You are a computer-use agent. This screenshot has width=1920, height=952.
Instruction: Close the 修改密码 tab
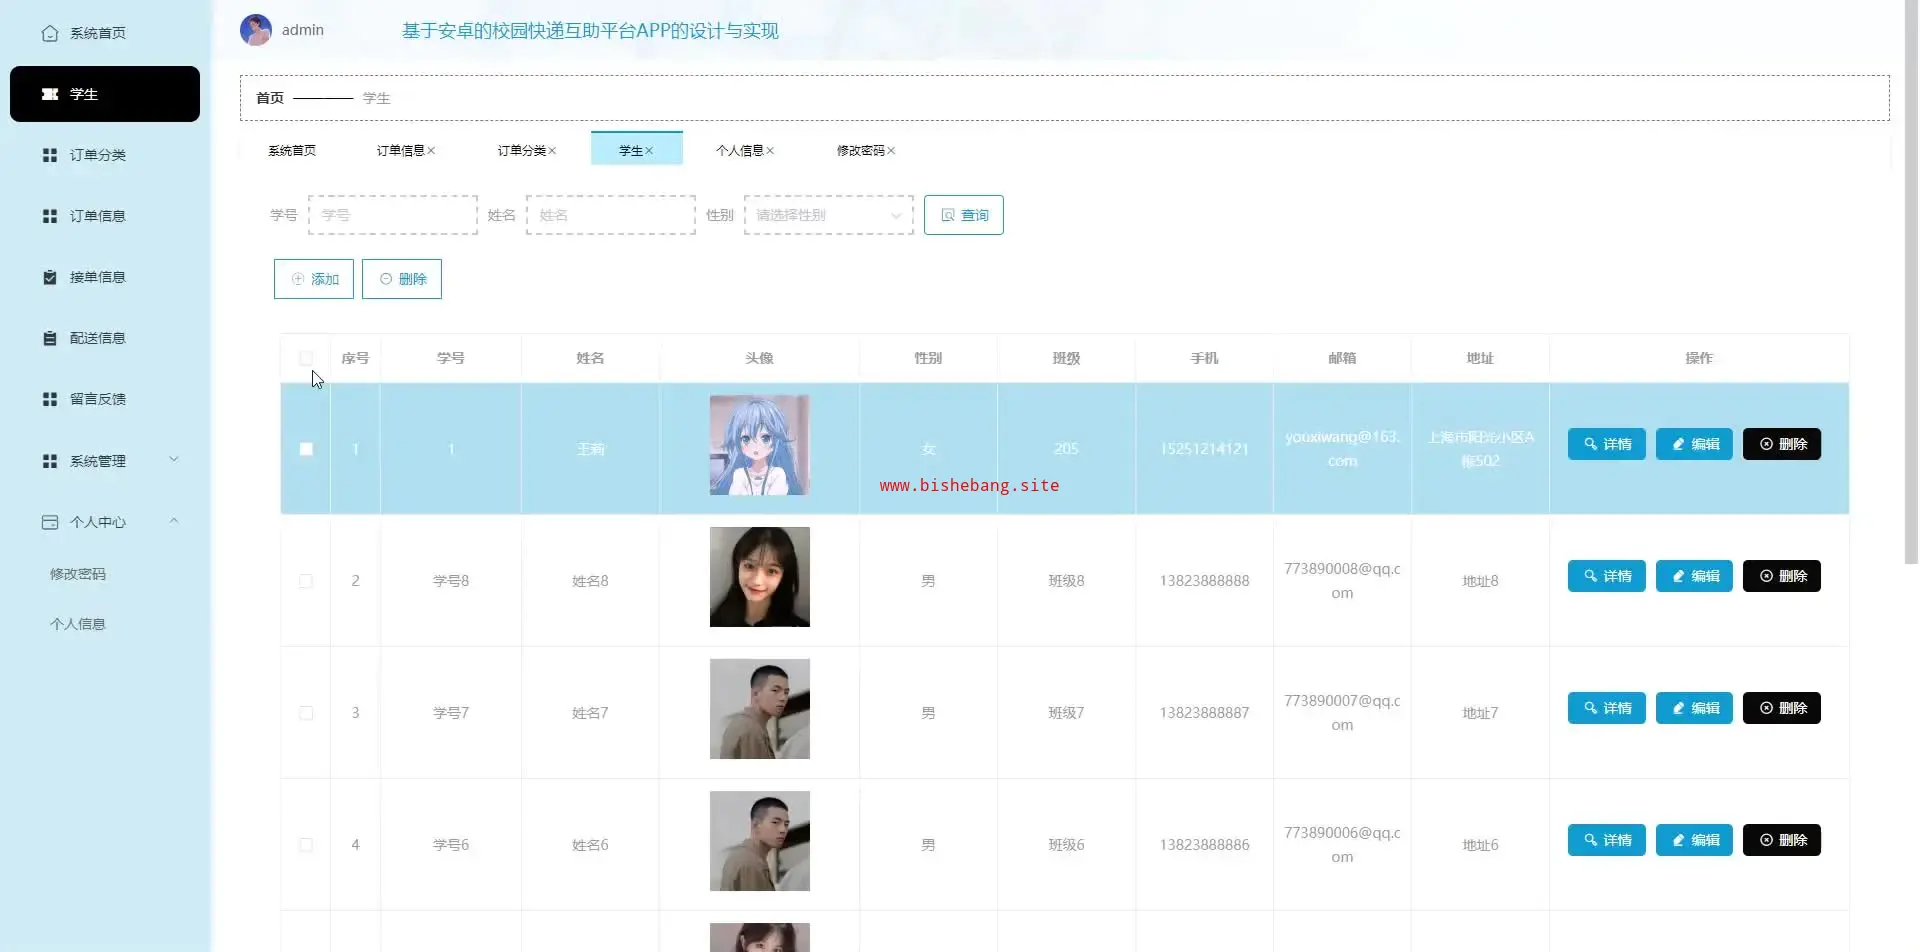pos(891,150)
